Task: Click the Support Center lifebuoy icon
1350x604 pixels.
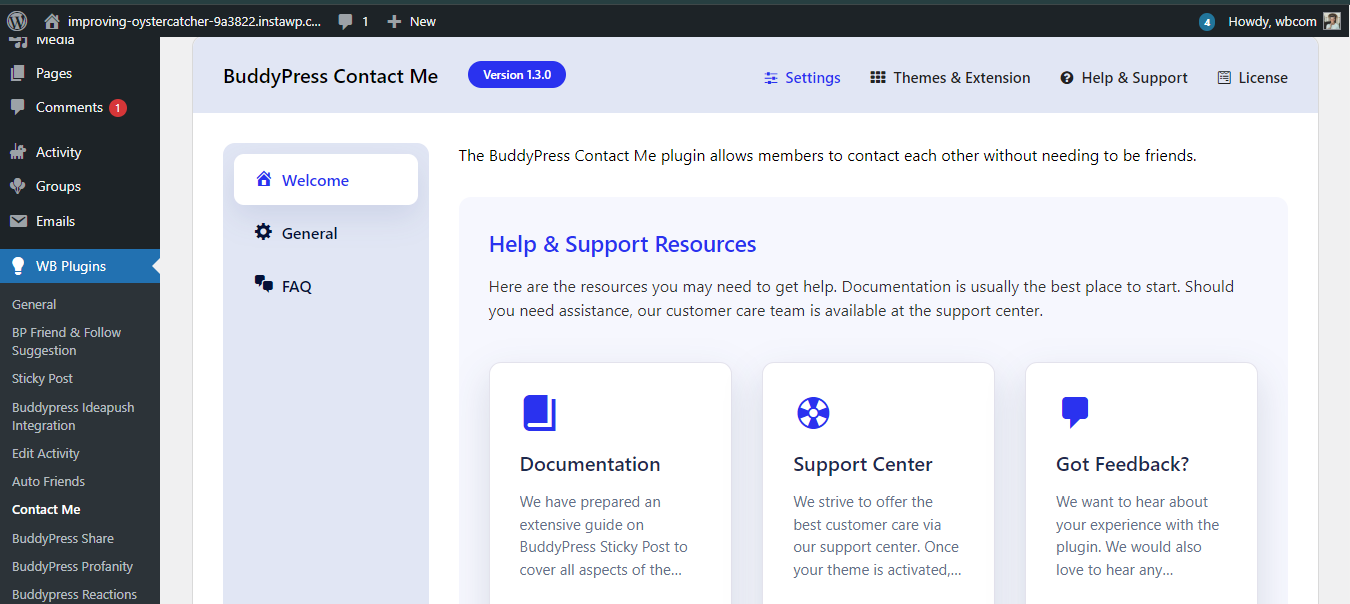Action: point(812,413)
